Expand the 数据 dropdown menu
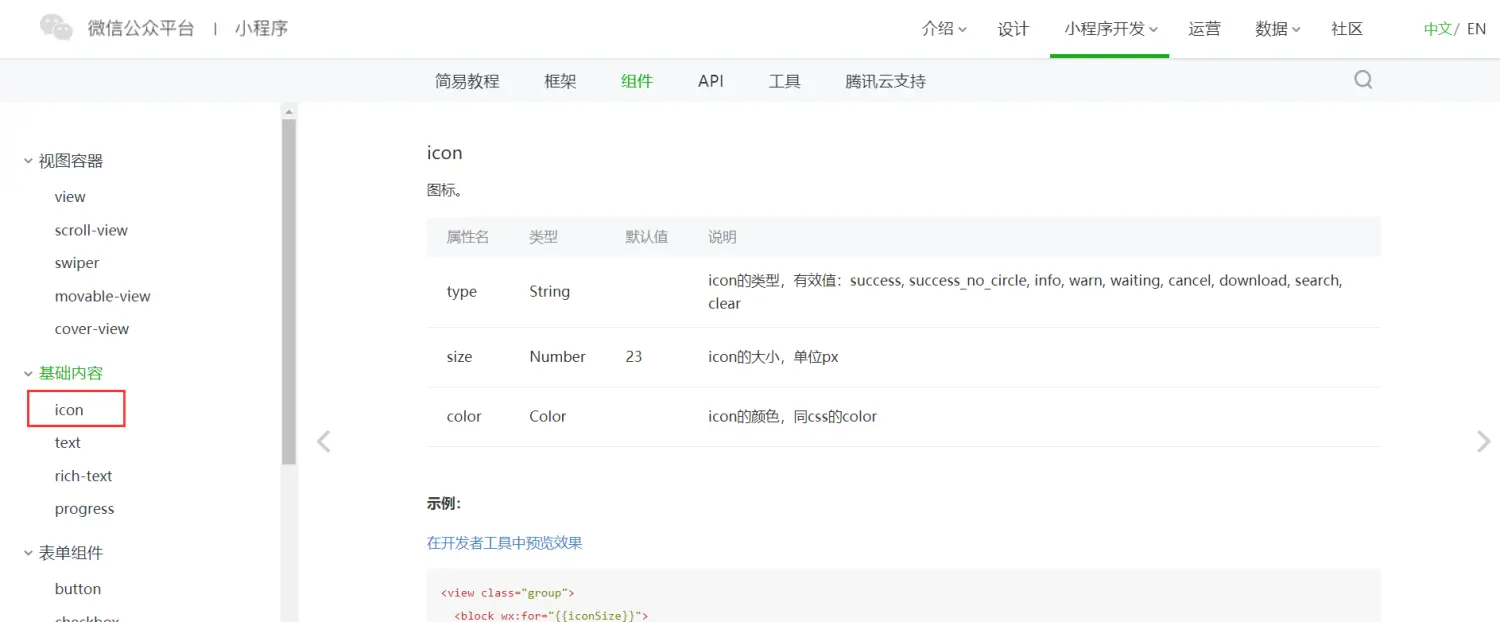This screenshot has width=1500, height=622. point(1277,29)
